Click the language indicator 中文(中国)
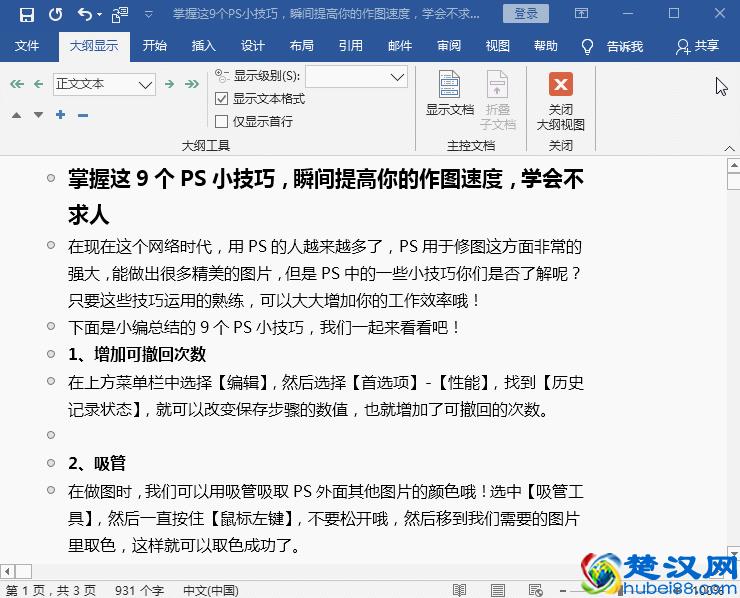740x598 pixels. (210, 590)
